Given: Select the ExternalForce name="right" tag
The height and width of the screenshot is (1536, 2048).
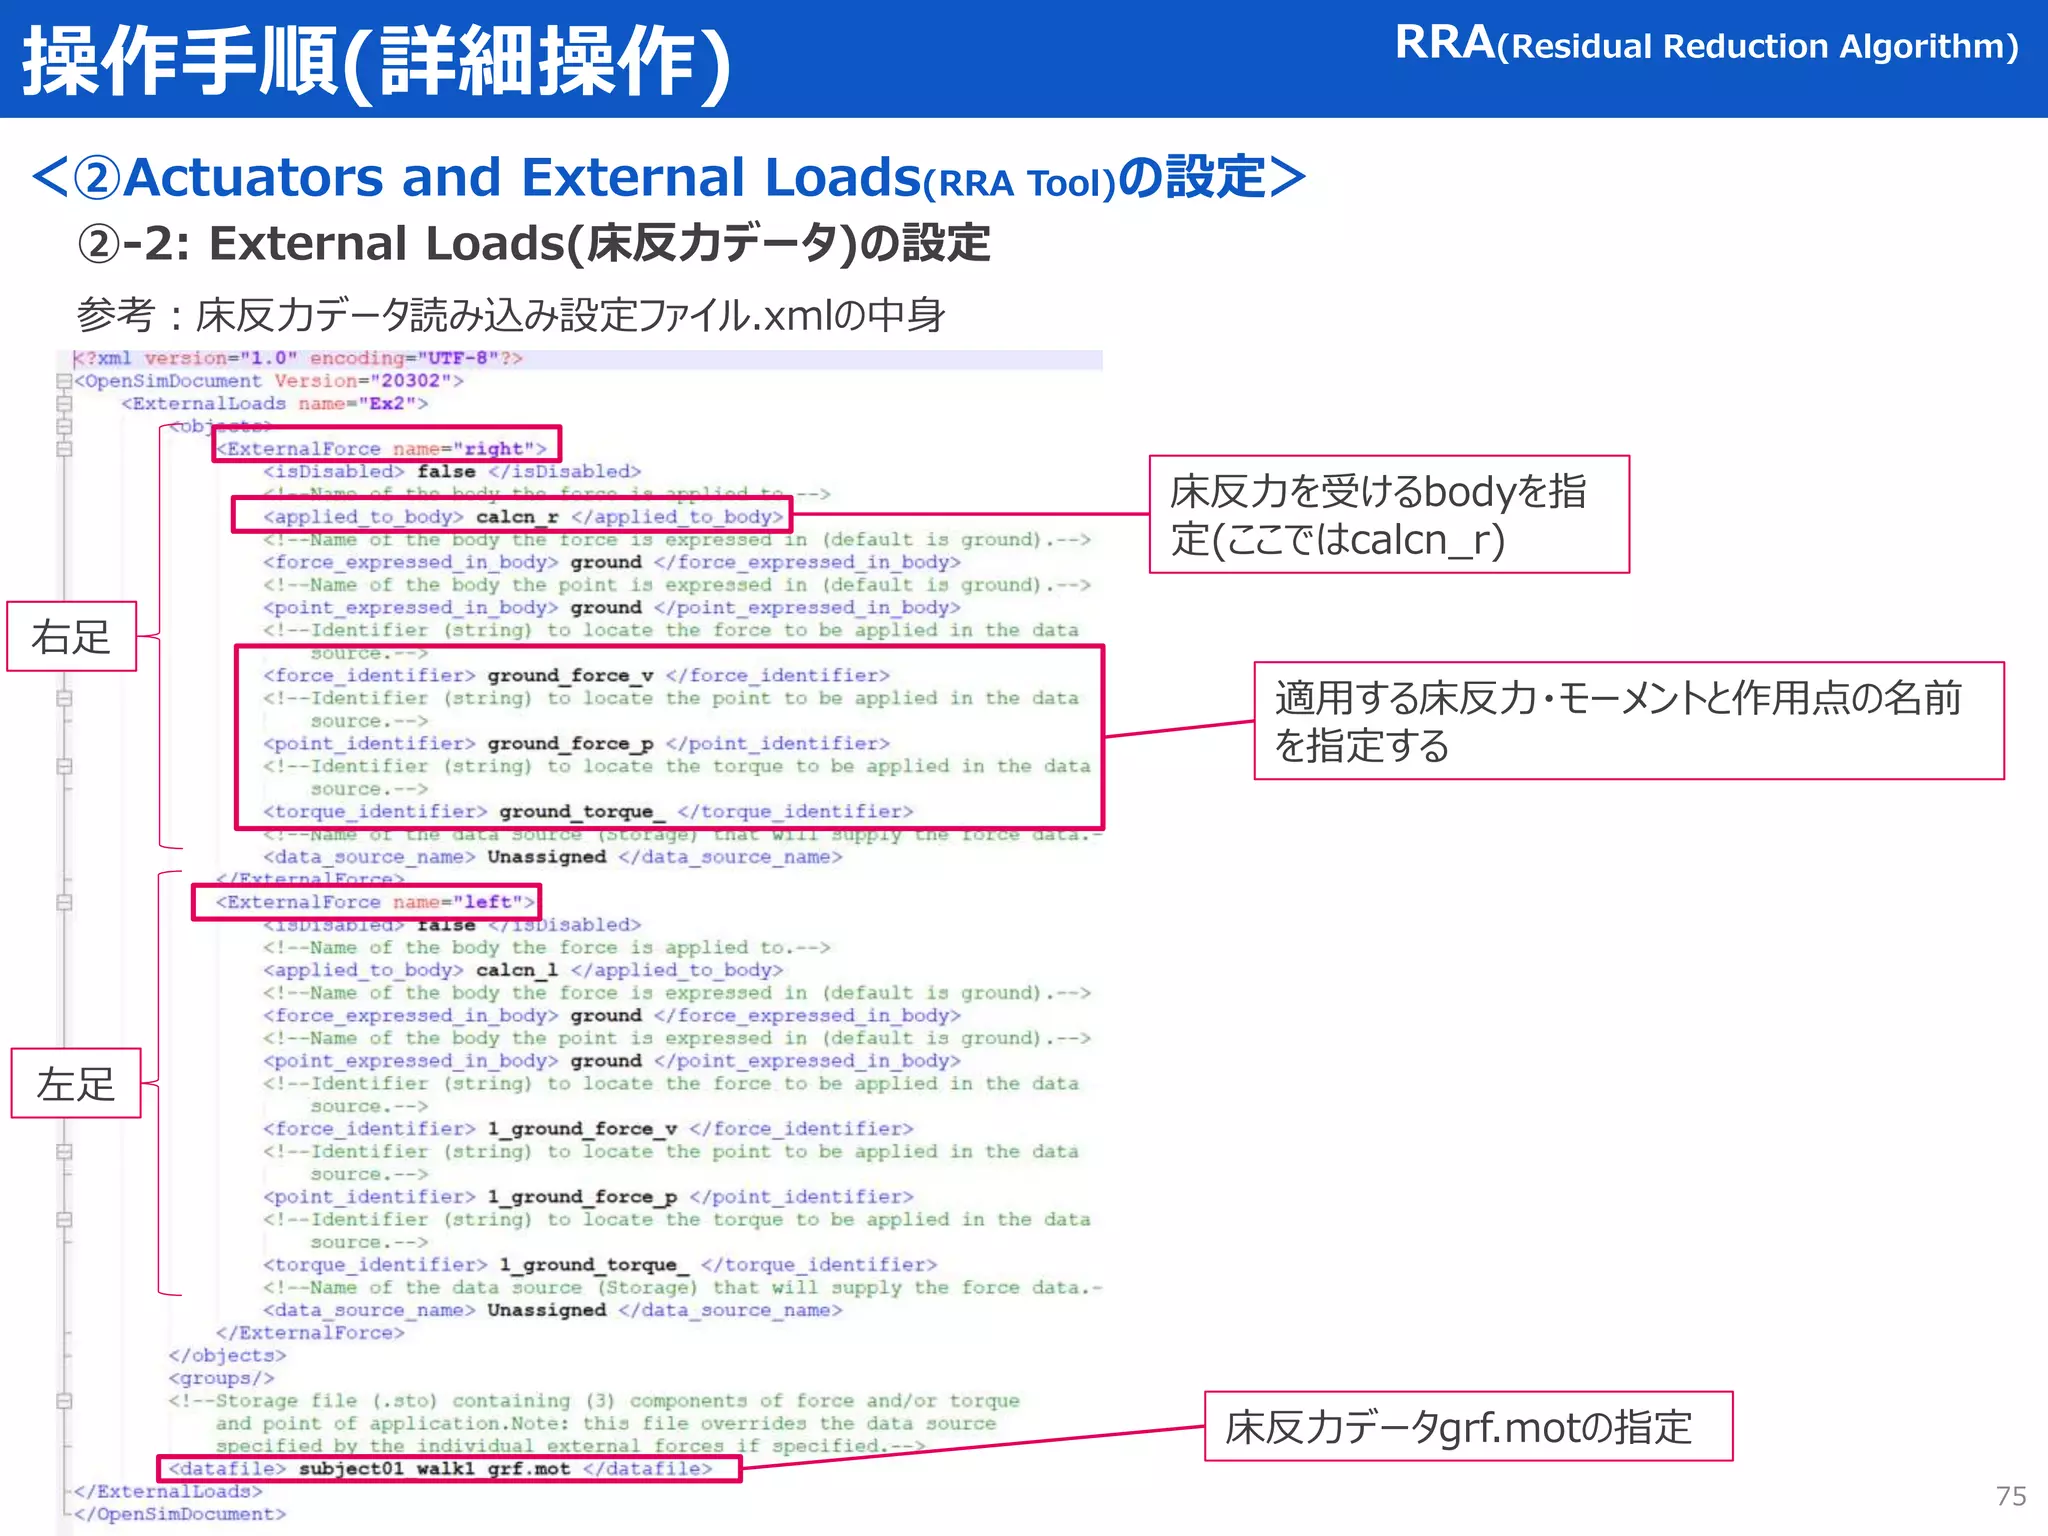Looking at the screenshot, I should click(x=383, y=449).
